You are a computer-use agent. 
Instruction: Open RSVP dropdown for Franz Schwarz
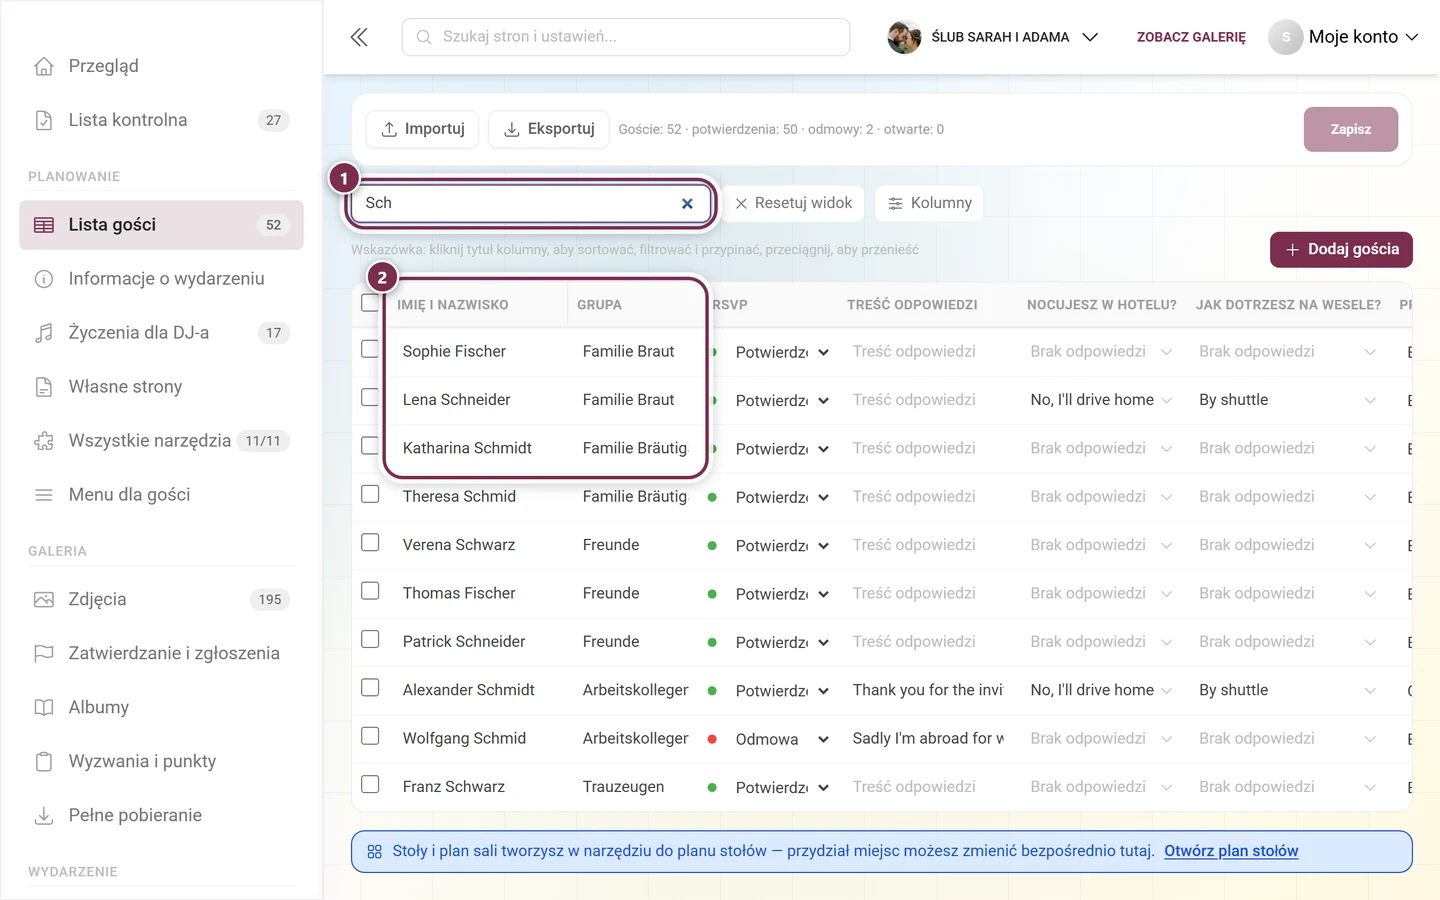pyautogui.click(x=782, y=788)
